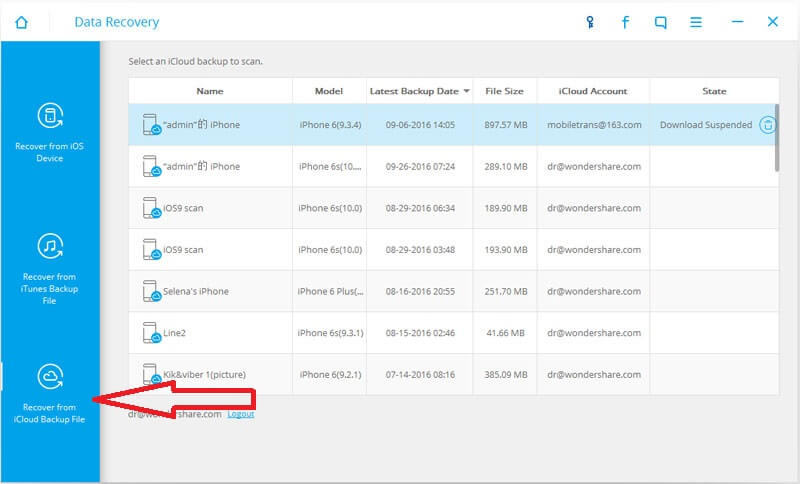The image size is (800, 484).
Task: Click model iPhone 6s(9.3.1) cell
Action: 330,333
